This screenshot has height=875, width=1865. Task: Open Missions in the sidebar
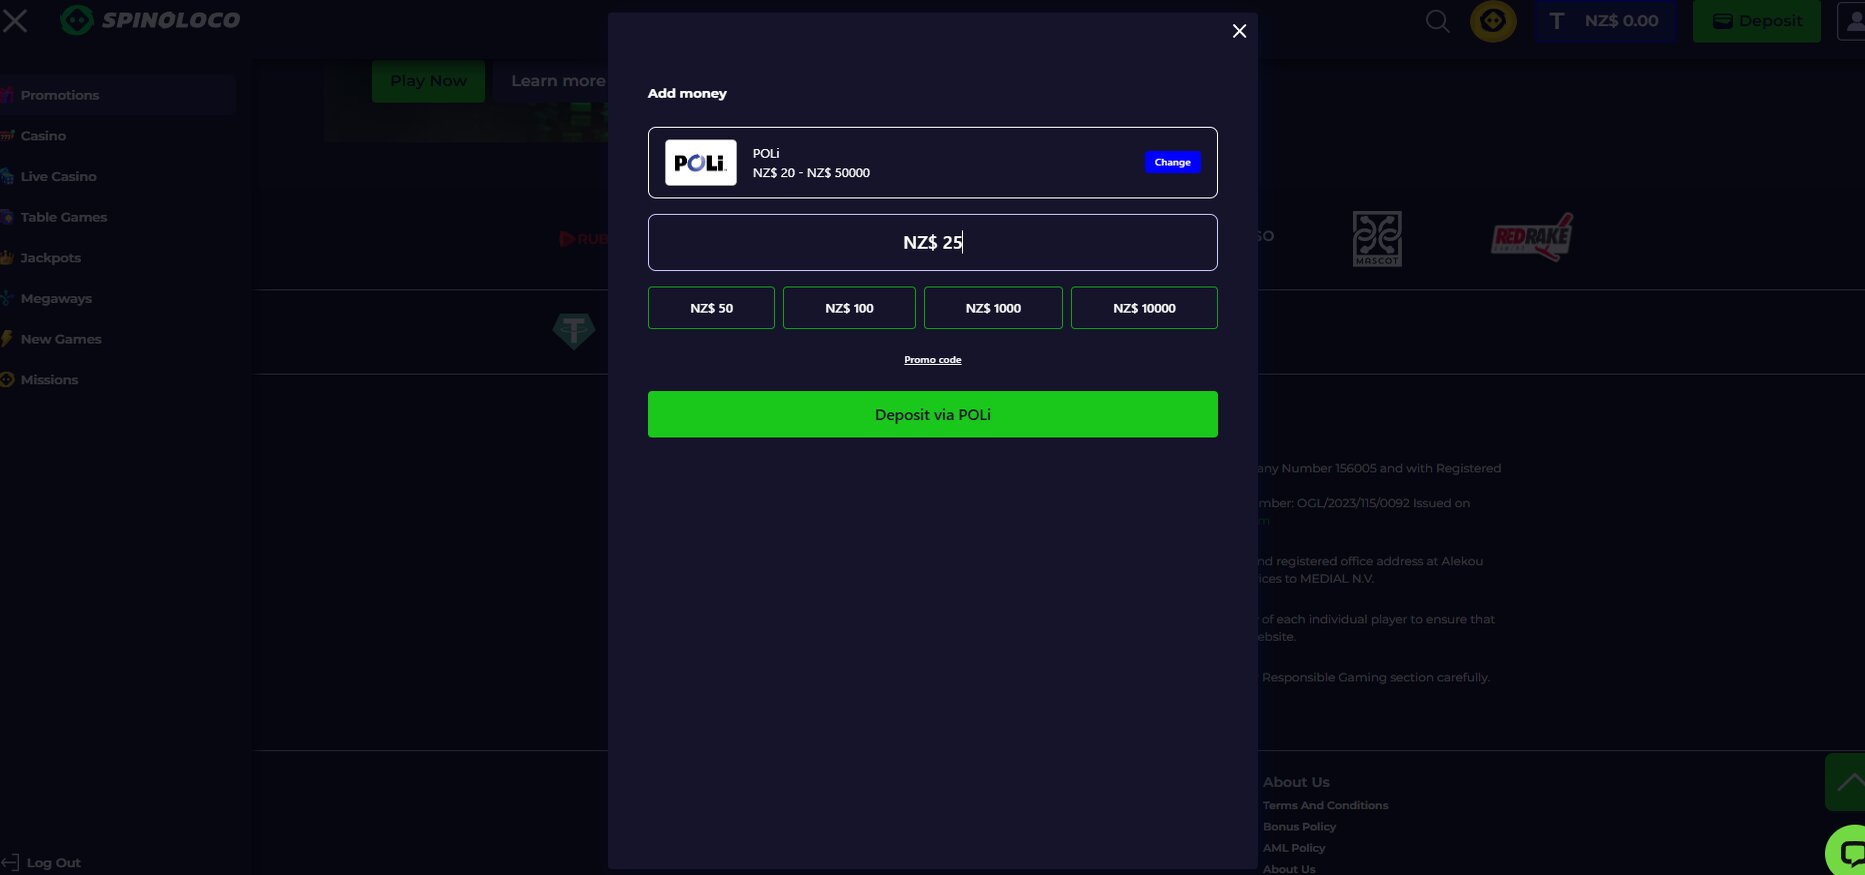pyautogui.click(x=49, y=380)
